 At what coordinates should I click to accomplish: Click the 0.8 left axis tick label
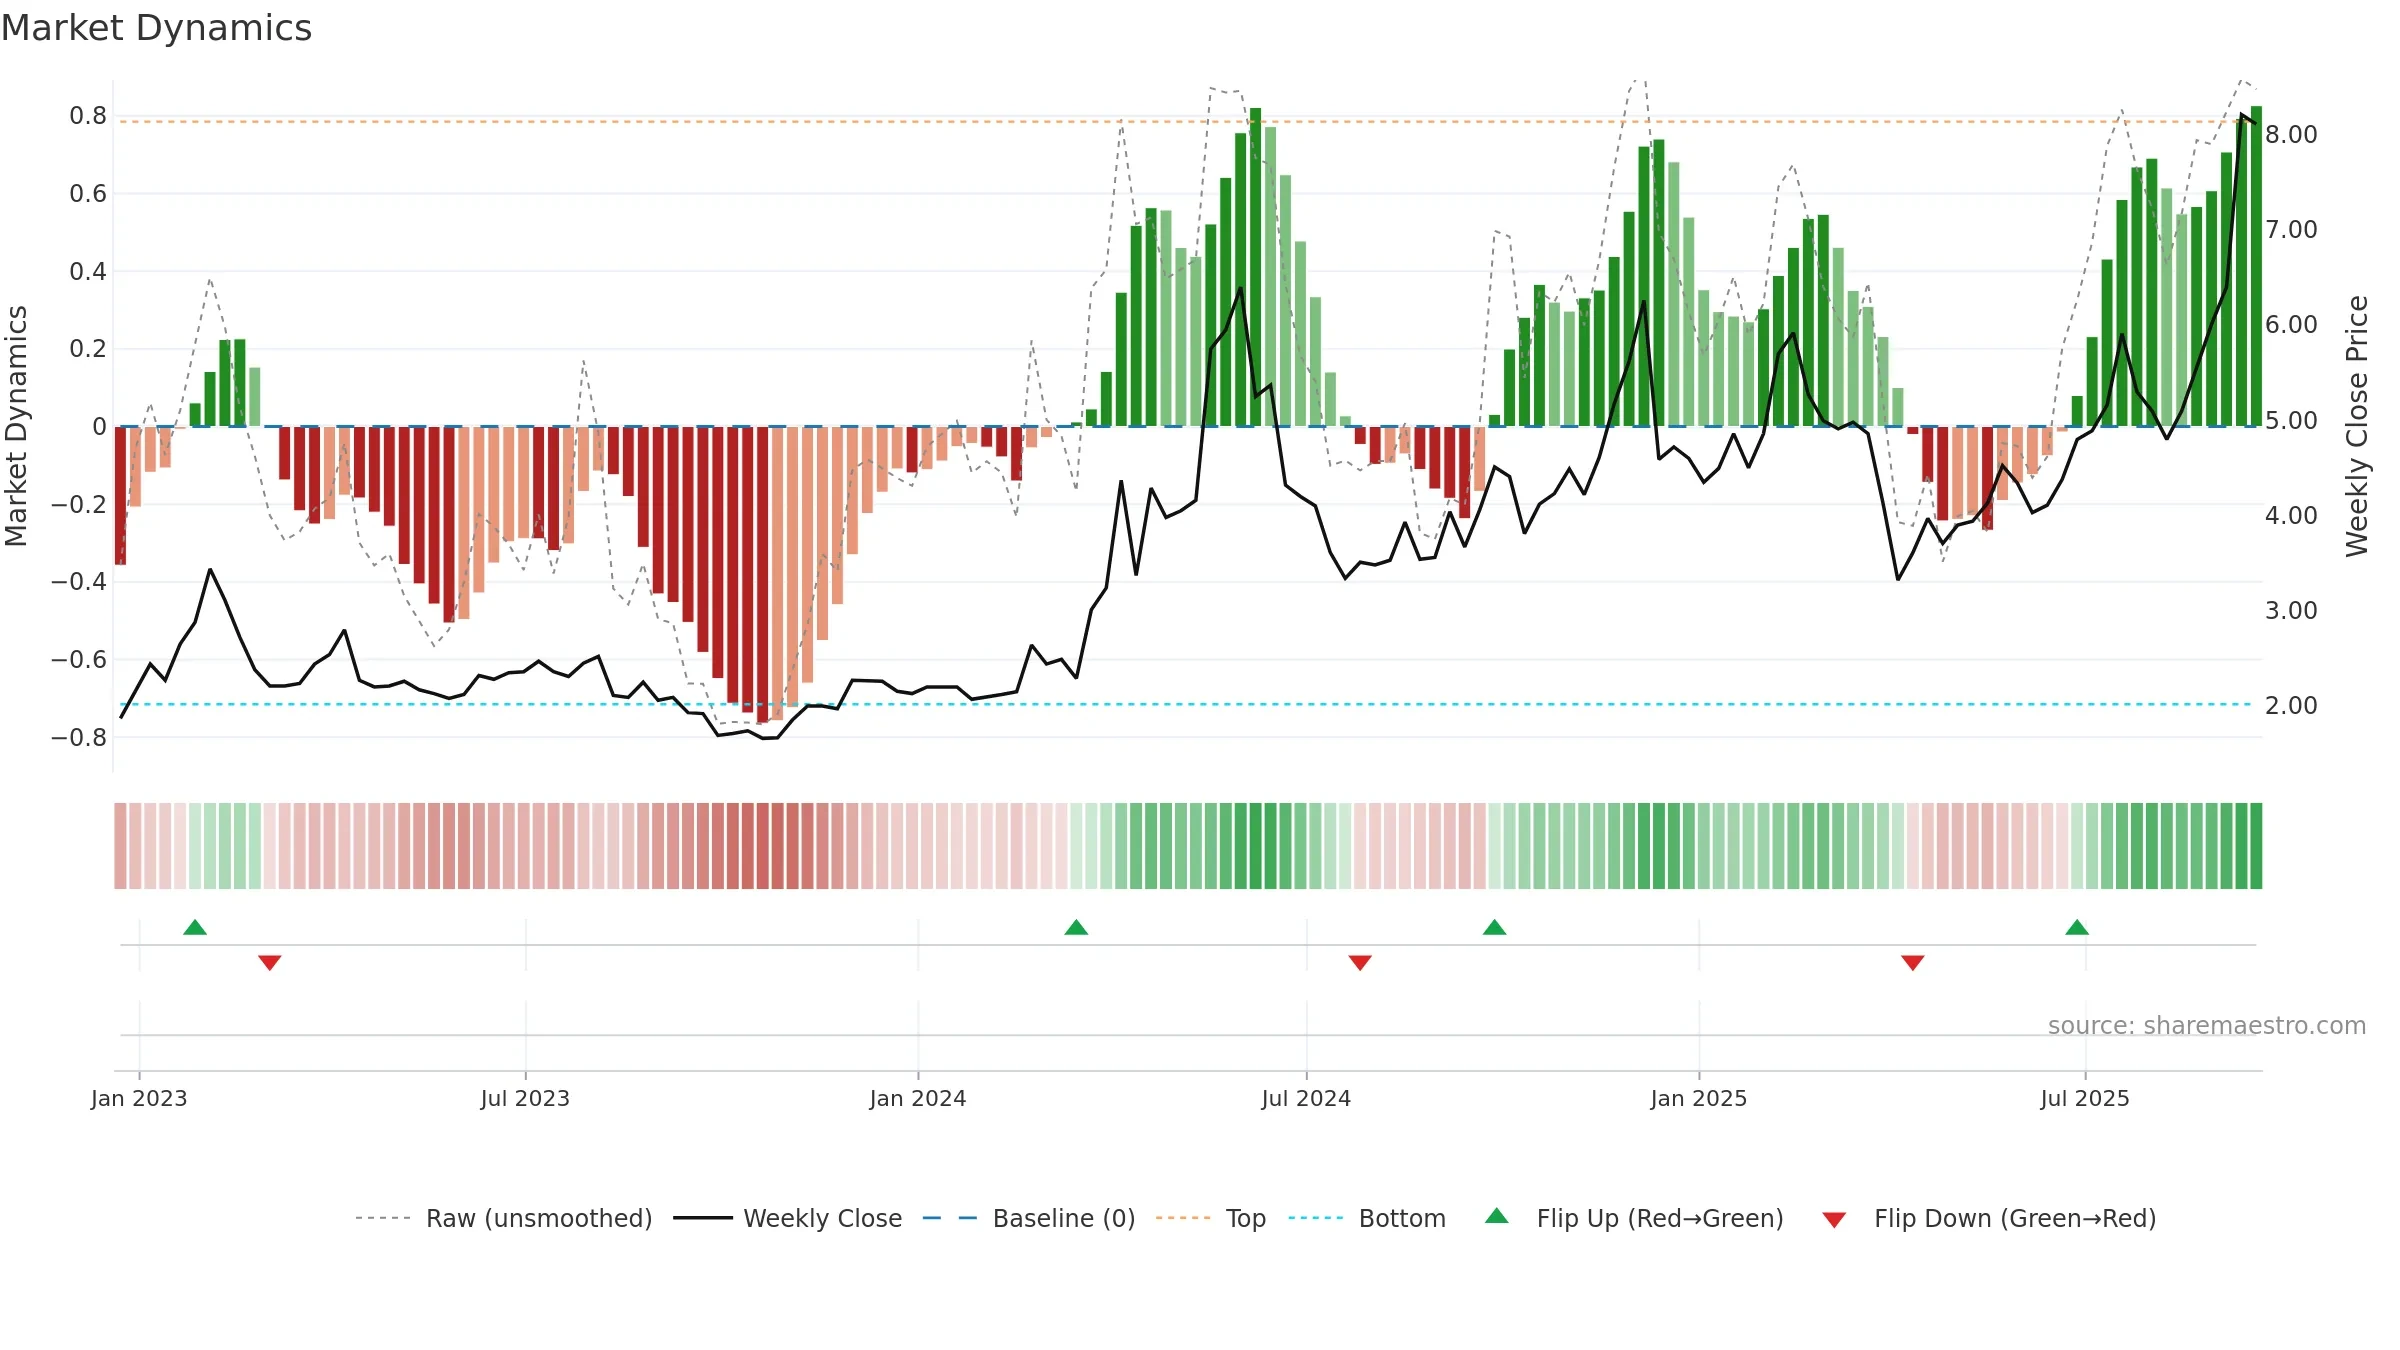(x=88, y=116)
